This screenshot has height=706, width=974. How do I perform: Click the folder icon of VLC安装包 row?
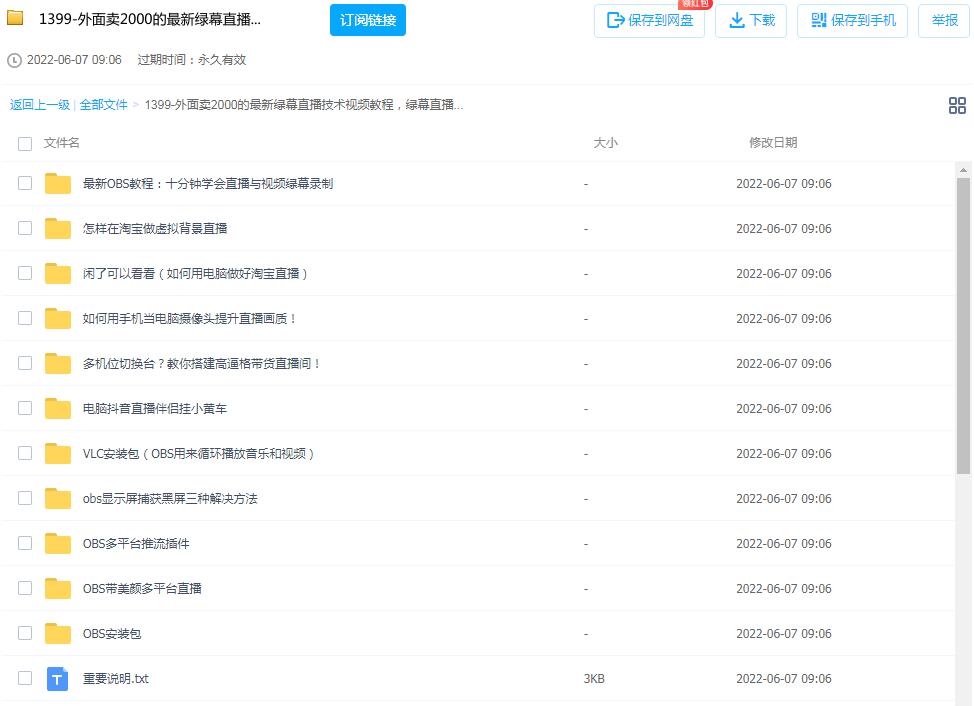[x=58, y=453]
